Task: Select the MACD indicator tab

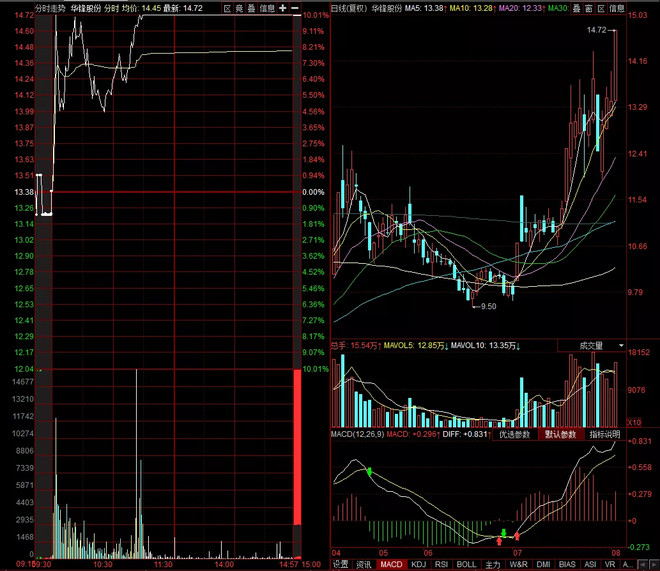Action: pyautogui.click(x=391, y=564)
